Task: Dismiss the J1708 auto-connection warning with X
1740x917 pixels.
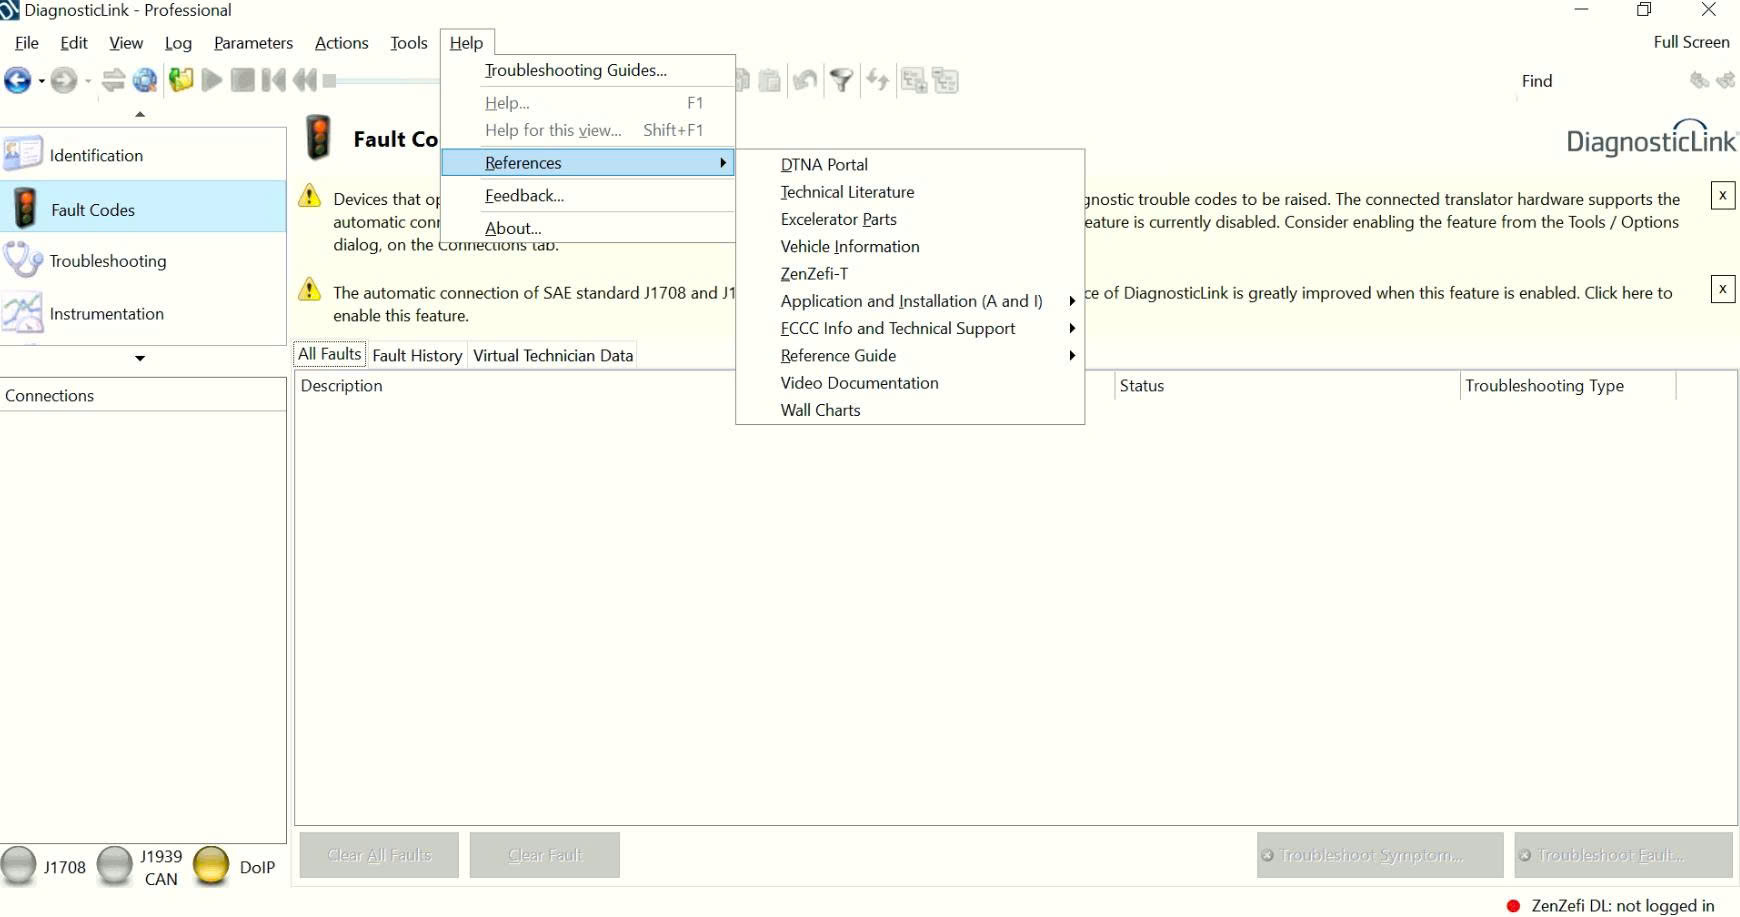Action: [1723, 289]
